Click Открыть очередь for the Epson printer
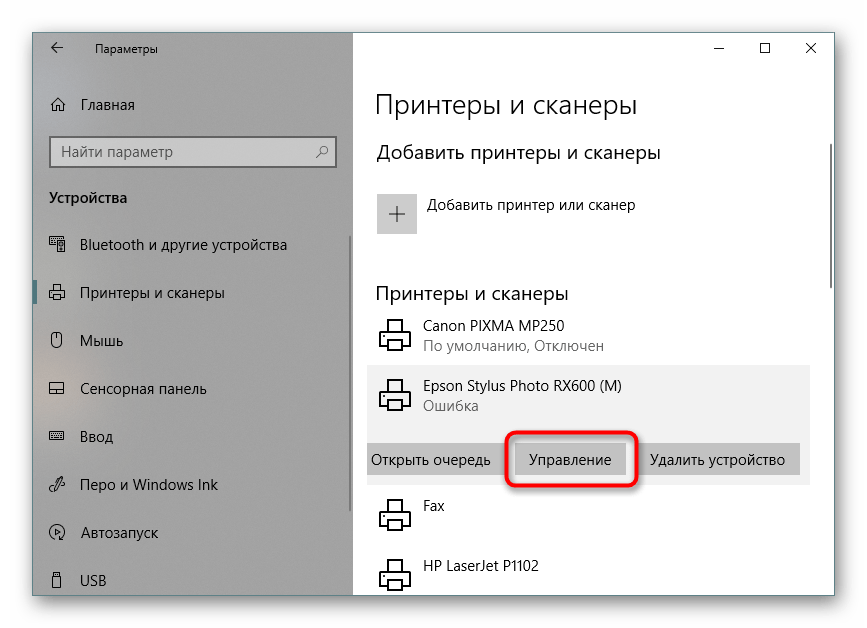Image resolution: width=867 pixels, height=628 pixels. point(434,459)
